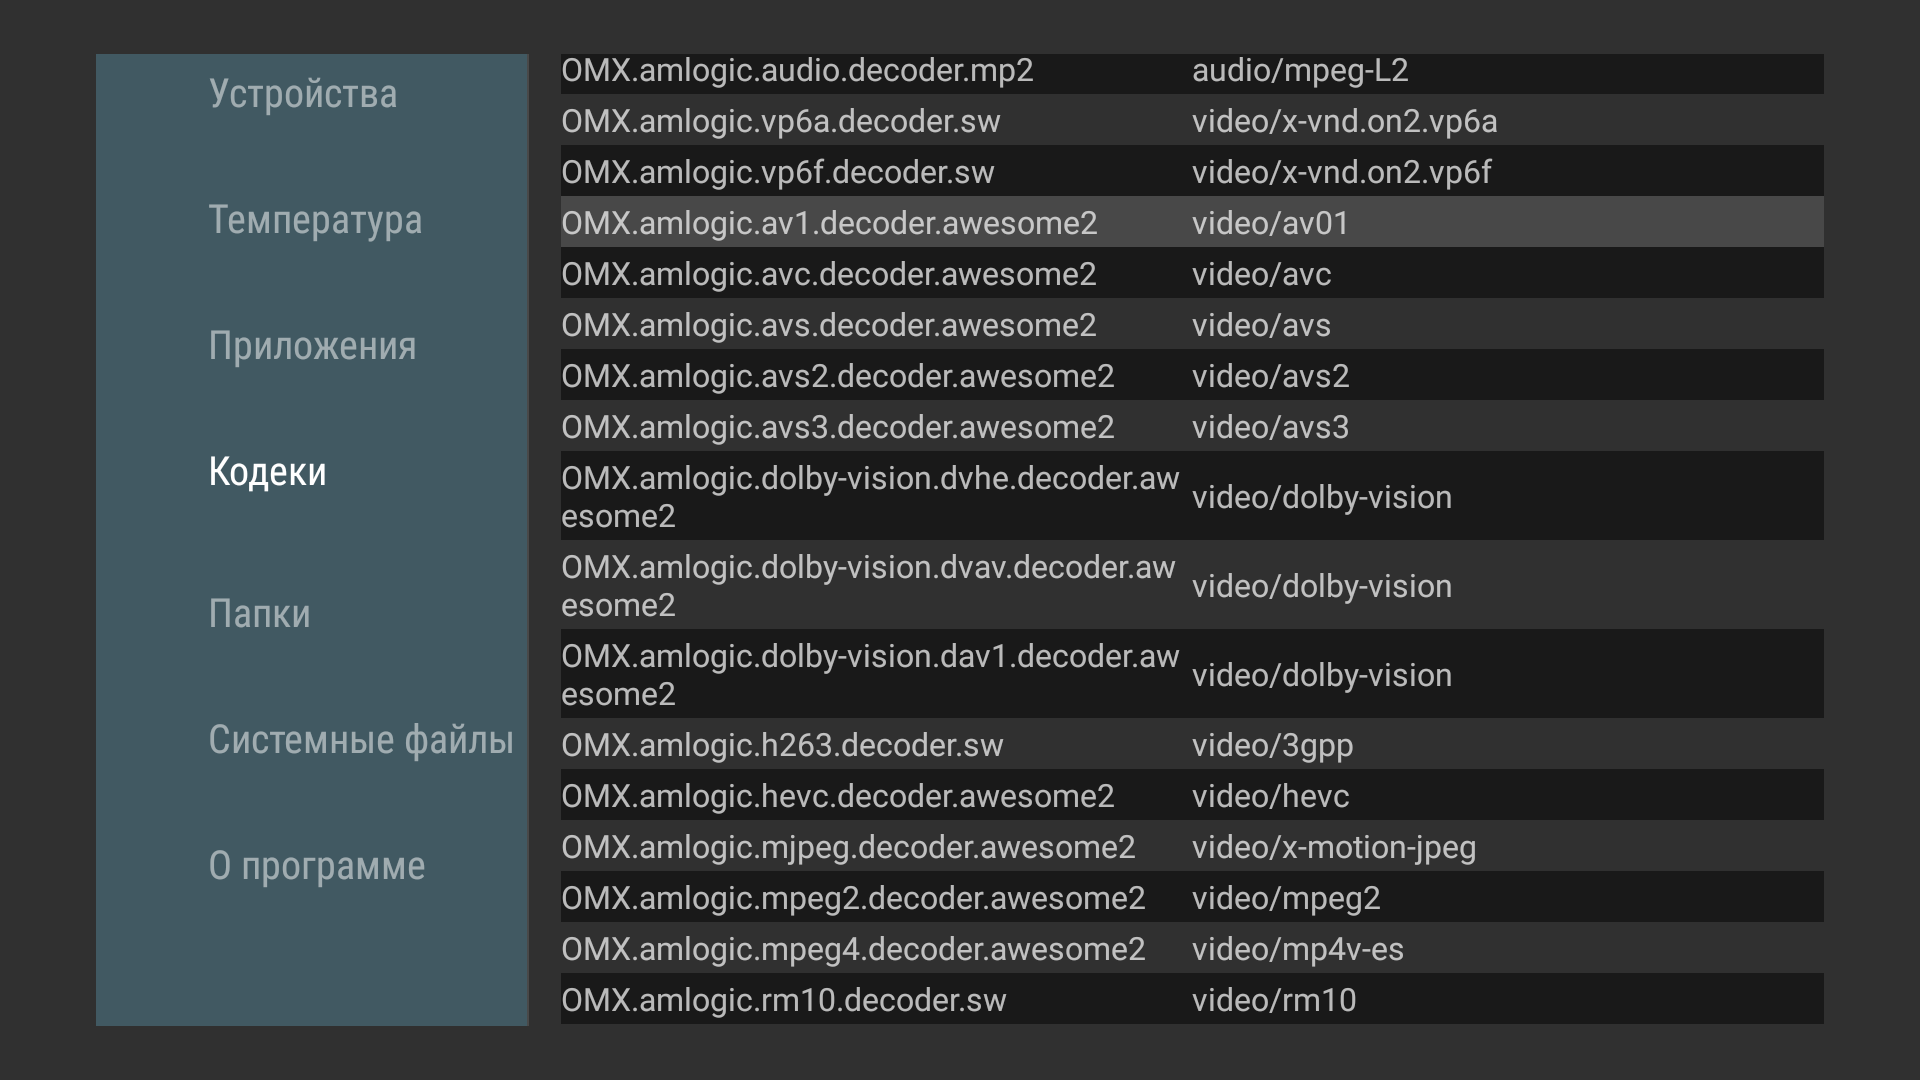
Task: Select the OMX.amlogic.h263.decoder.sw row
Action: (x=1190, y=745)
